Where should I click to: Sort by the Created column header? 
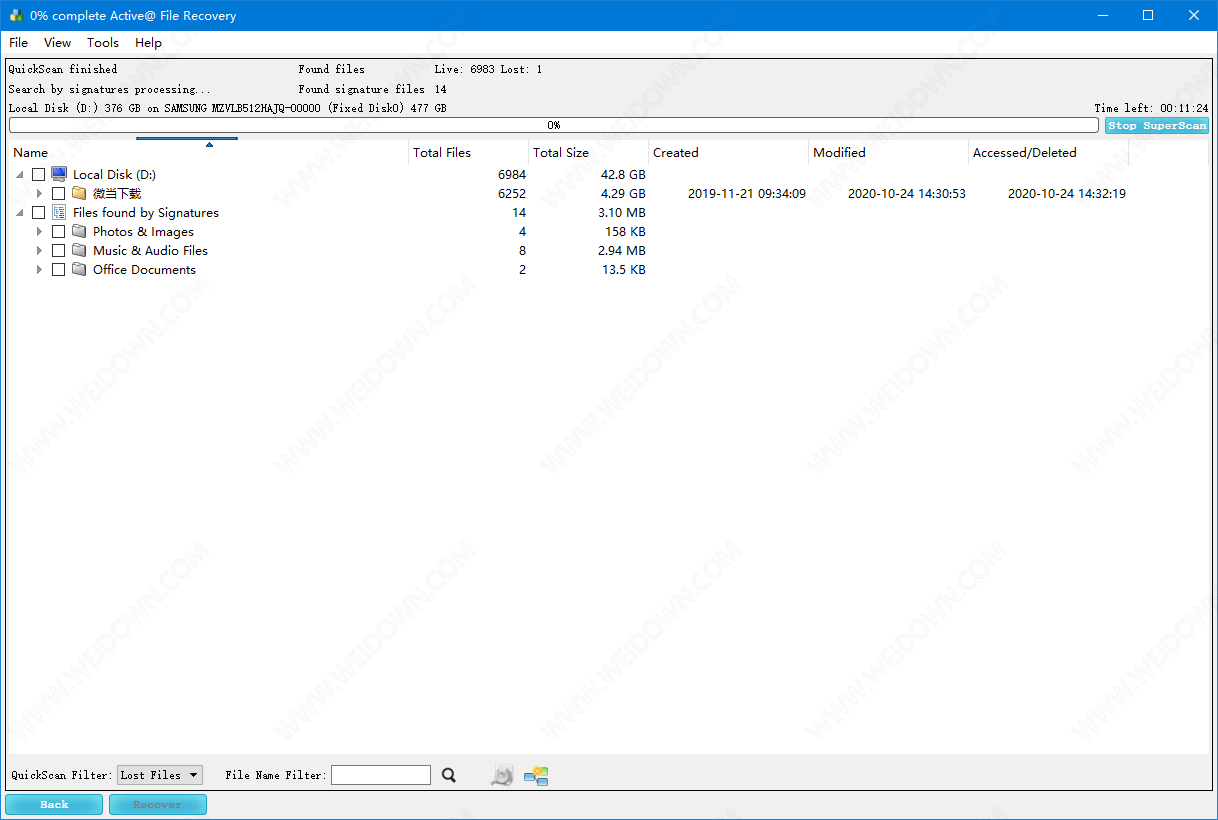pos(728,153)
